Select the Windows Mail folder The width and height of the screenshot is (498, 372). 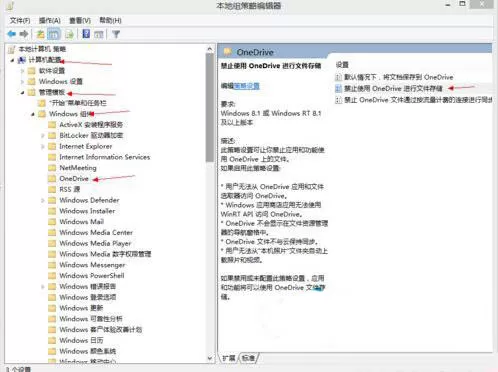tap(82, 222)
